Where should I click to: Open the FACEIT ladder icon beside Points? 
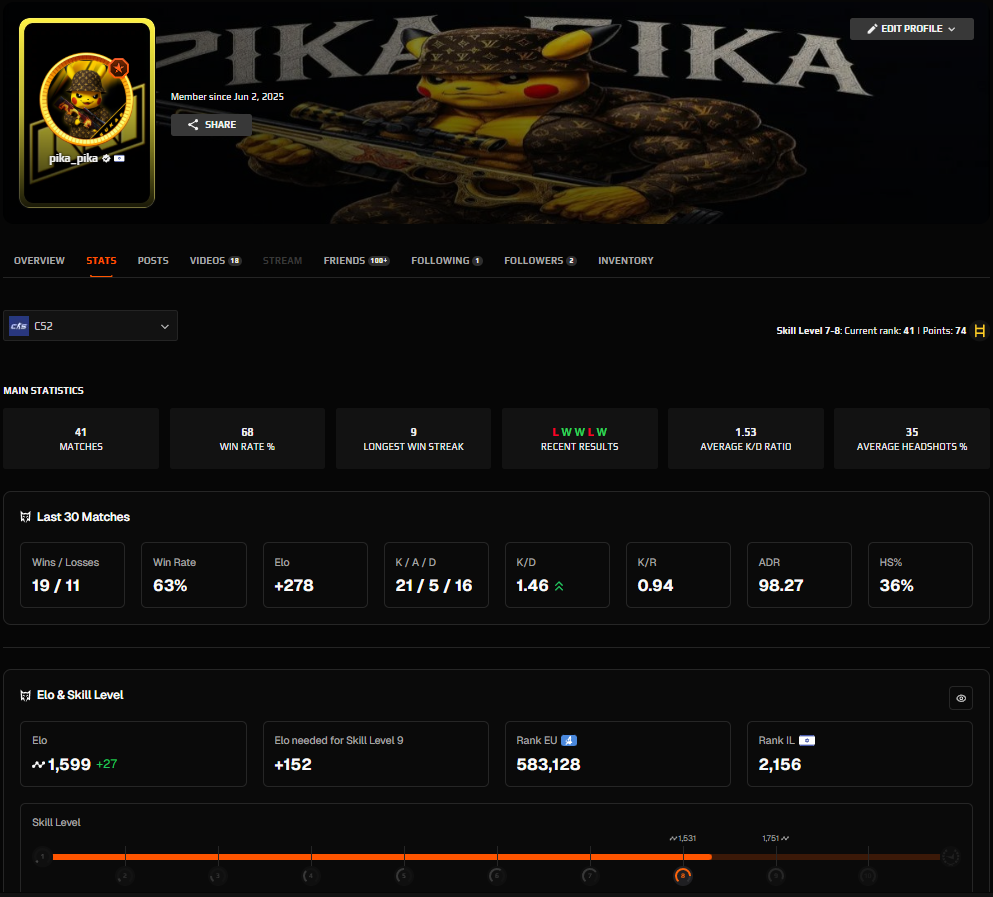979,331
